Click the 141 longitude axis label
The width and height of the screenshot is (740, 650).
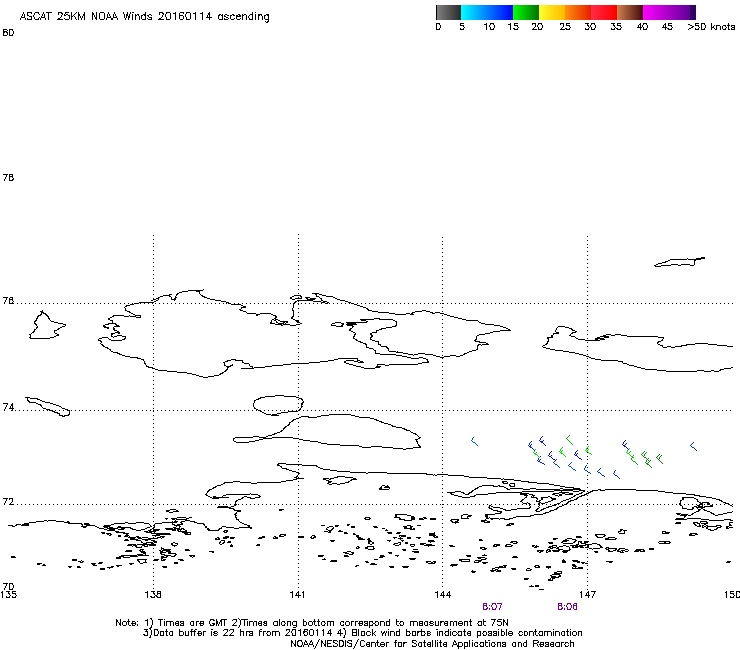click(x=297, y=595)
